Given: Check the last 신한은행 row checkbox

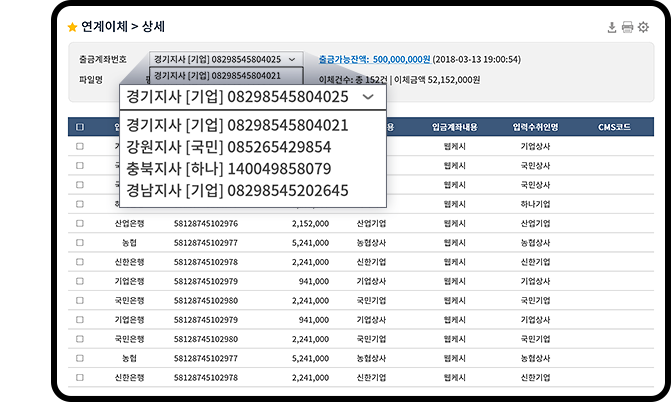Looking at the screenshot, I should tap(80, 377).
